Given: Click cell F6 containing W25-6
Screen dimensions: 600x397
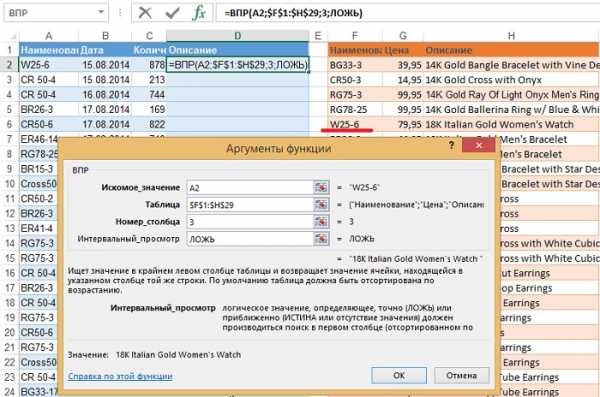Looking at the screenshot, I should (x=355, y=124).
